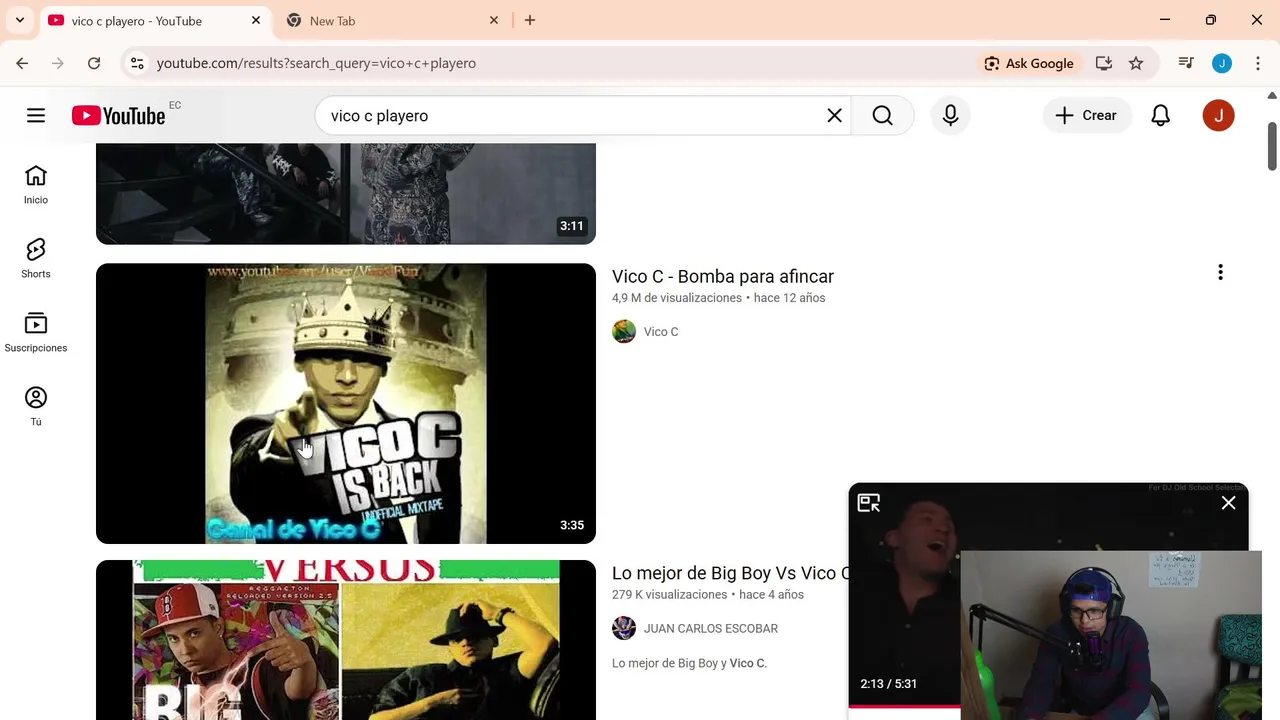Open a new browser tab with plus

[x=530, y=20]
